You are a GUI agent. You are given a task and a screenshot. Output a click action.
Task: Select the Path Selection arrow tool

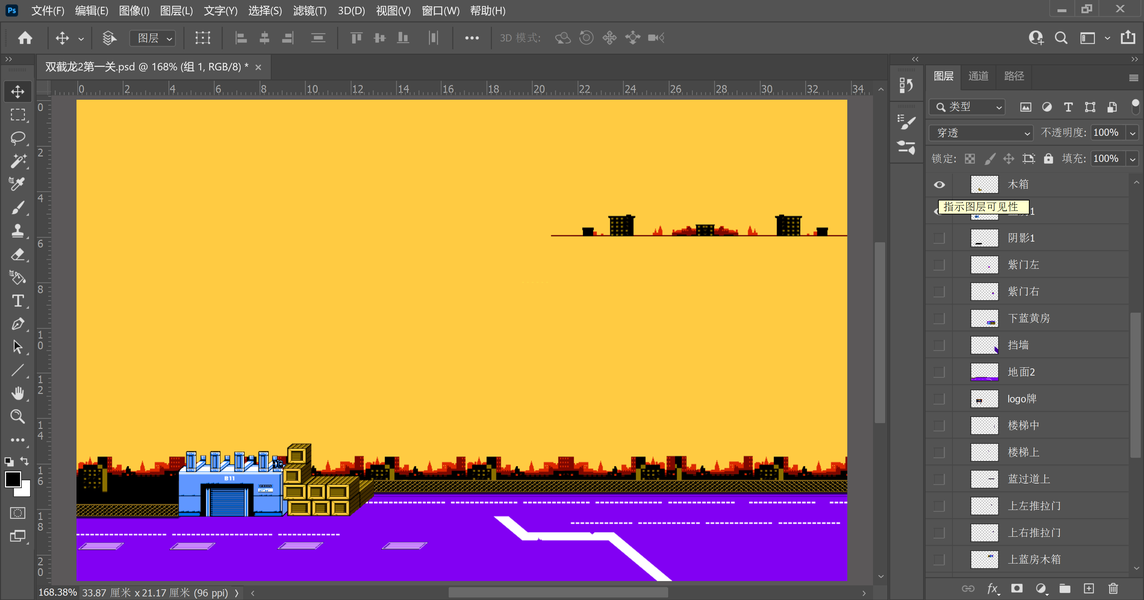pos(18,347)
